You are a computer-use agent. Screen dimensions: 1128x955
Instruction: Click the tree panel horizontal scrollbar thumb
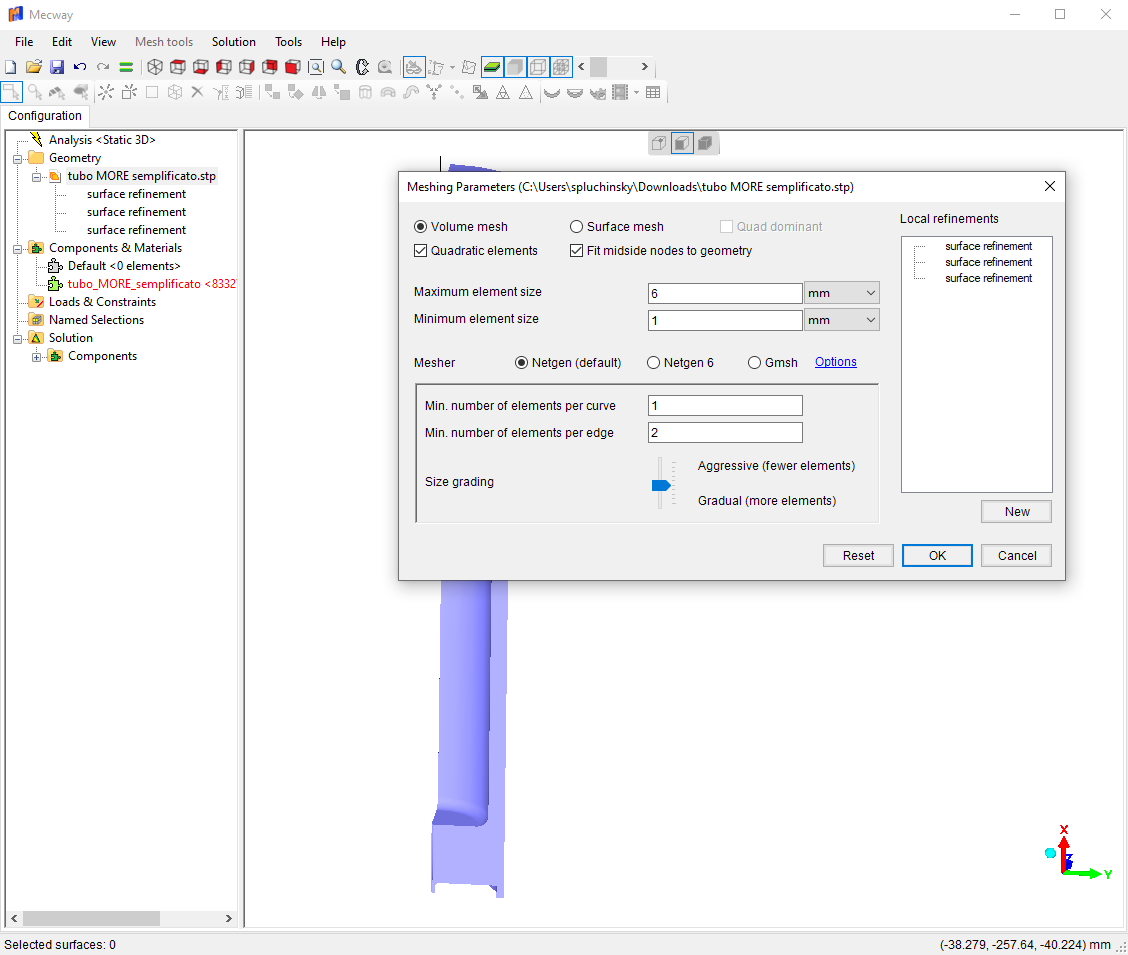pyautogui.click(x=91, y=918)
